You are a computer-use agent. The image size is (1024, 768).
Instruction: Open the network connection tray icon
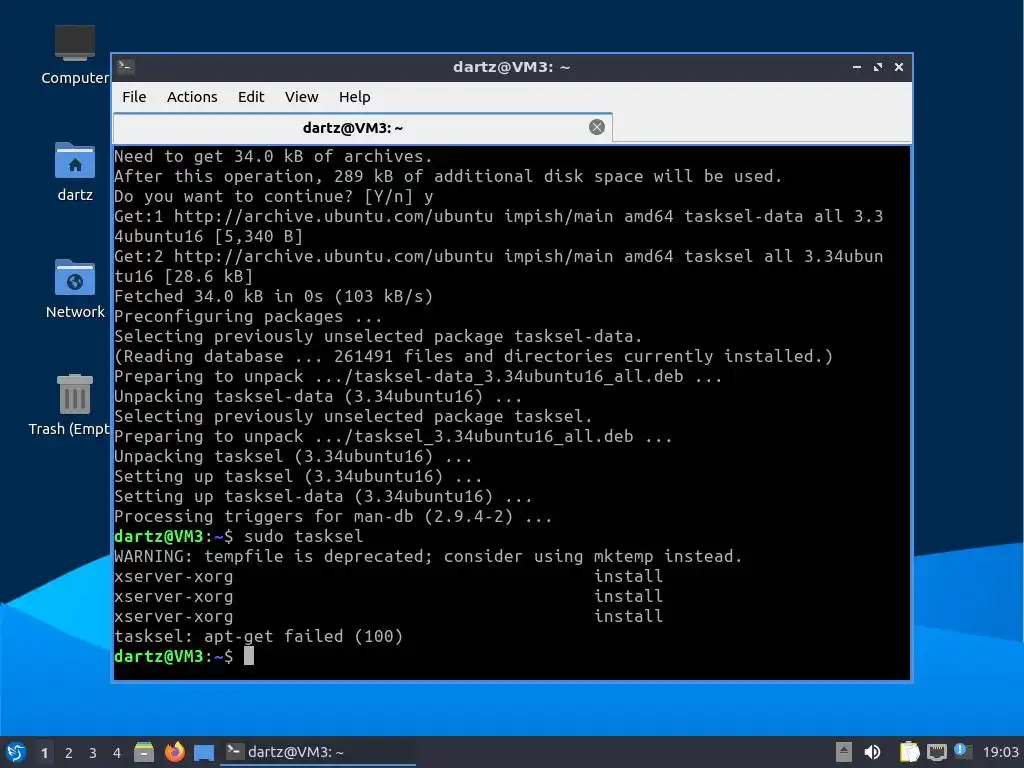[x=936, y=752]
